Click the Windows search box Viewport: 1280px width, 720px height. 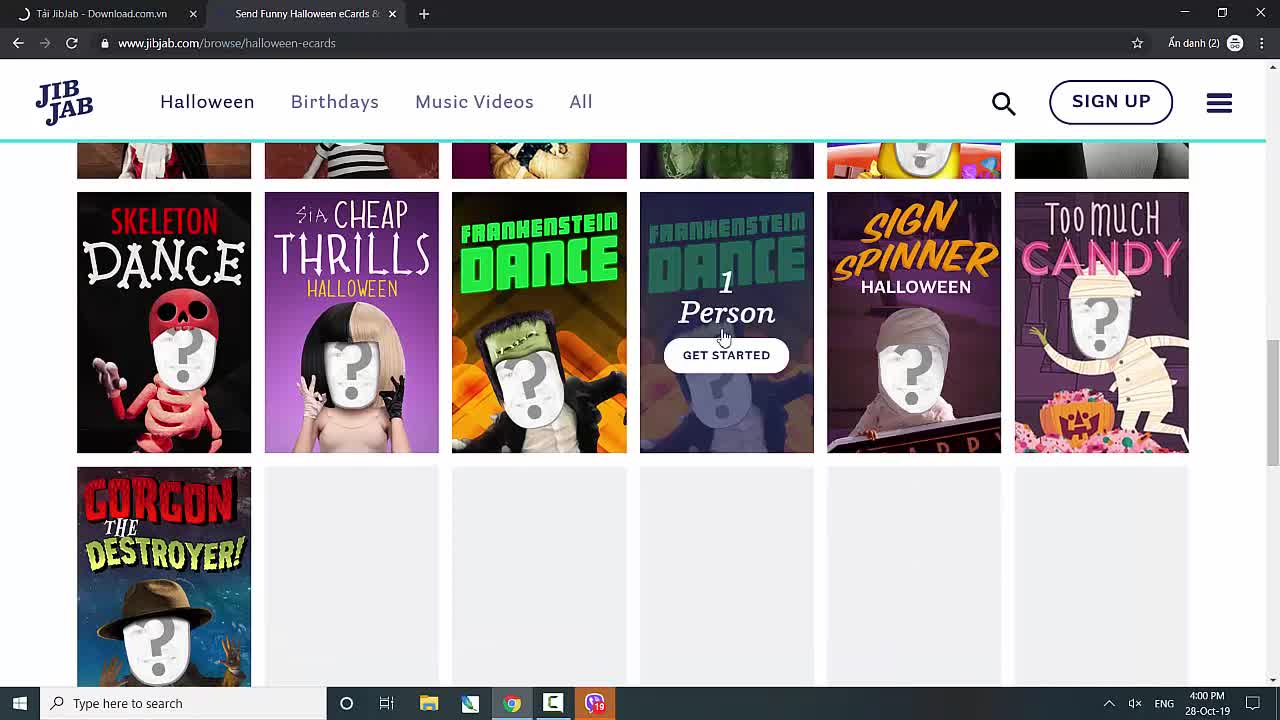coord(183,703)
